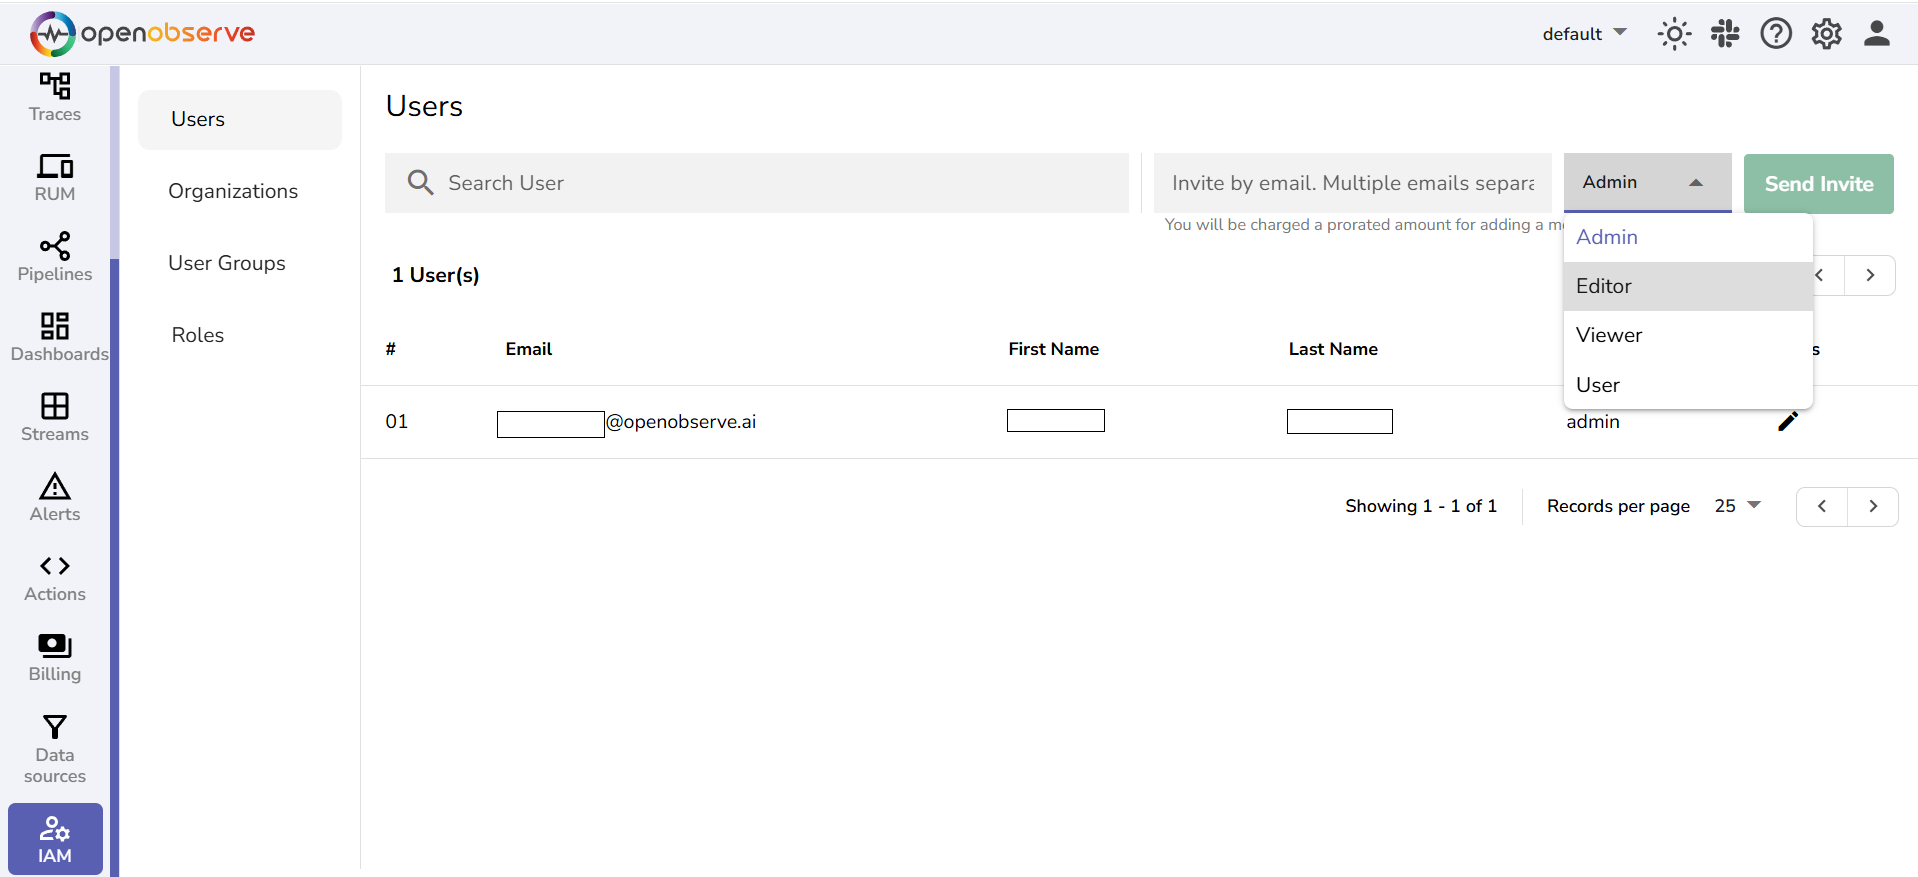Screen dimensions: 1918x877
Task: Switch to the User Groups tab
Action: [240, 263]
